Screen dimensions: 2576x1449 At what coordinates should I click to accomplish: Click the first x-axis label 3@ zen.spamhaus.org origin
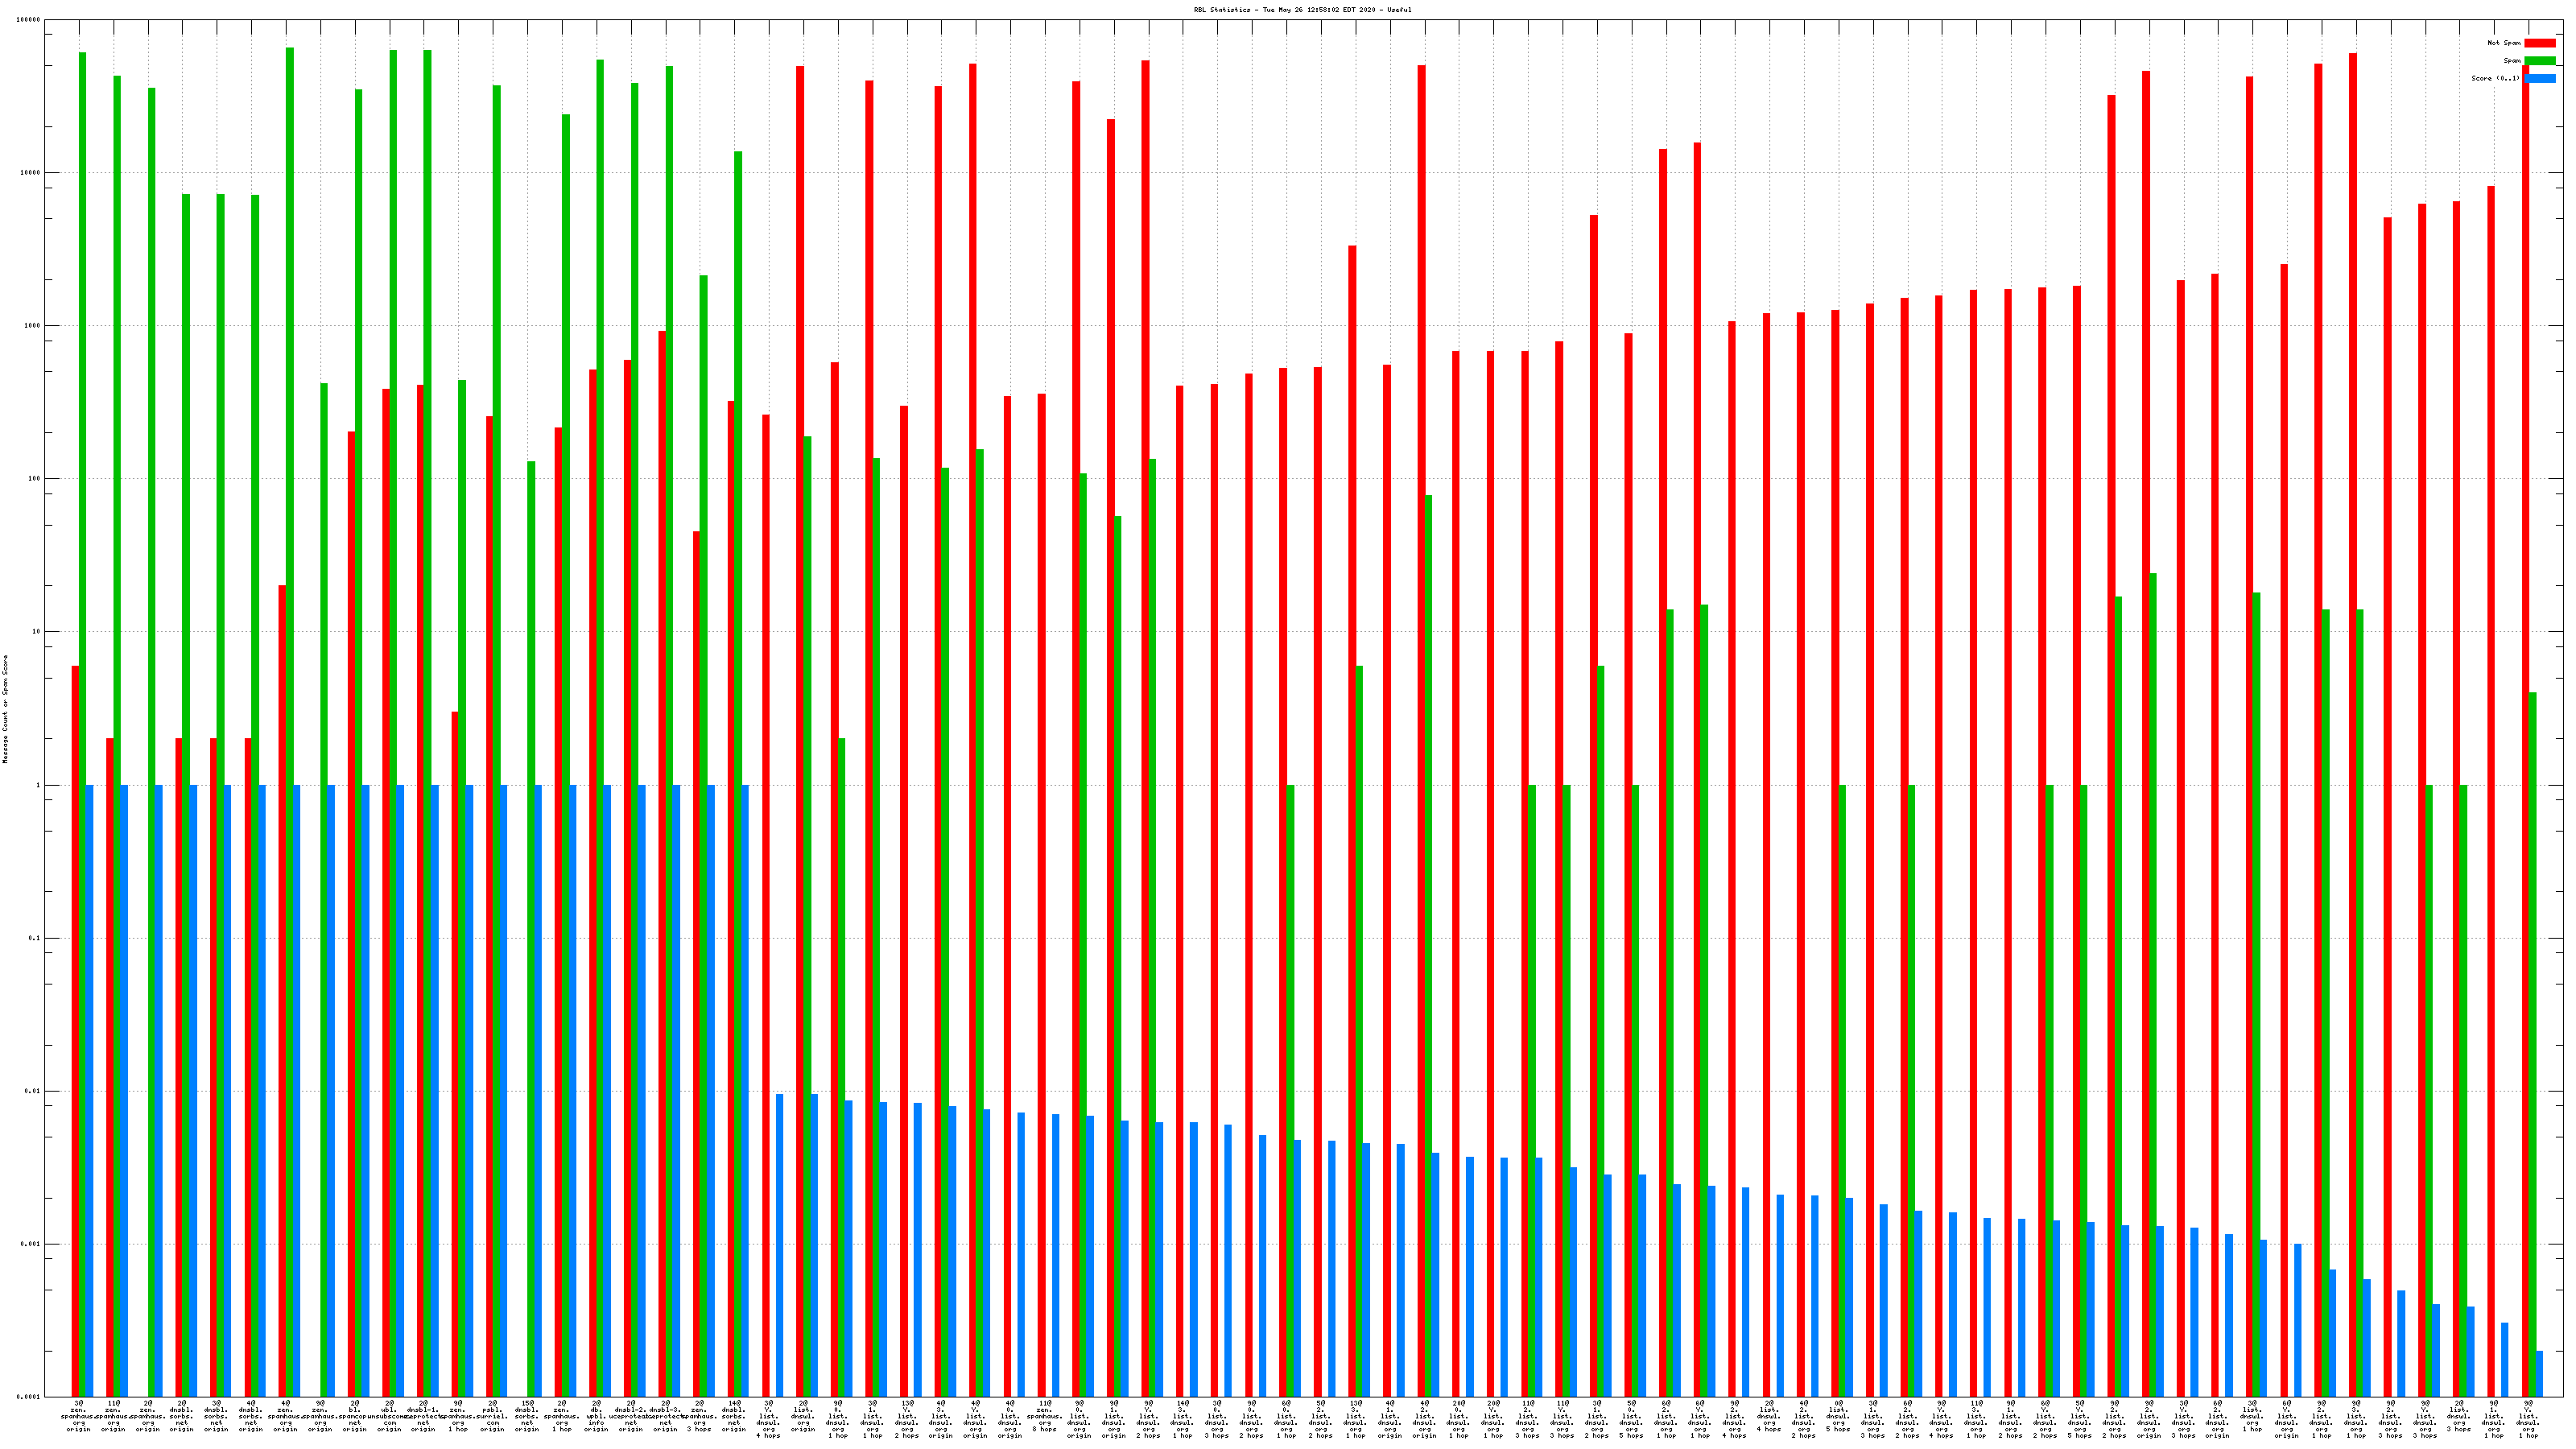point(79,1416)
